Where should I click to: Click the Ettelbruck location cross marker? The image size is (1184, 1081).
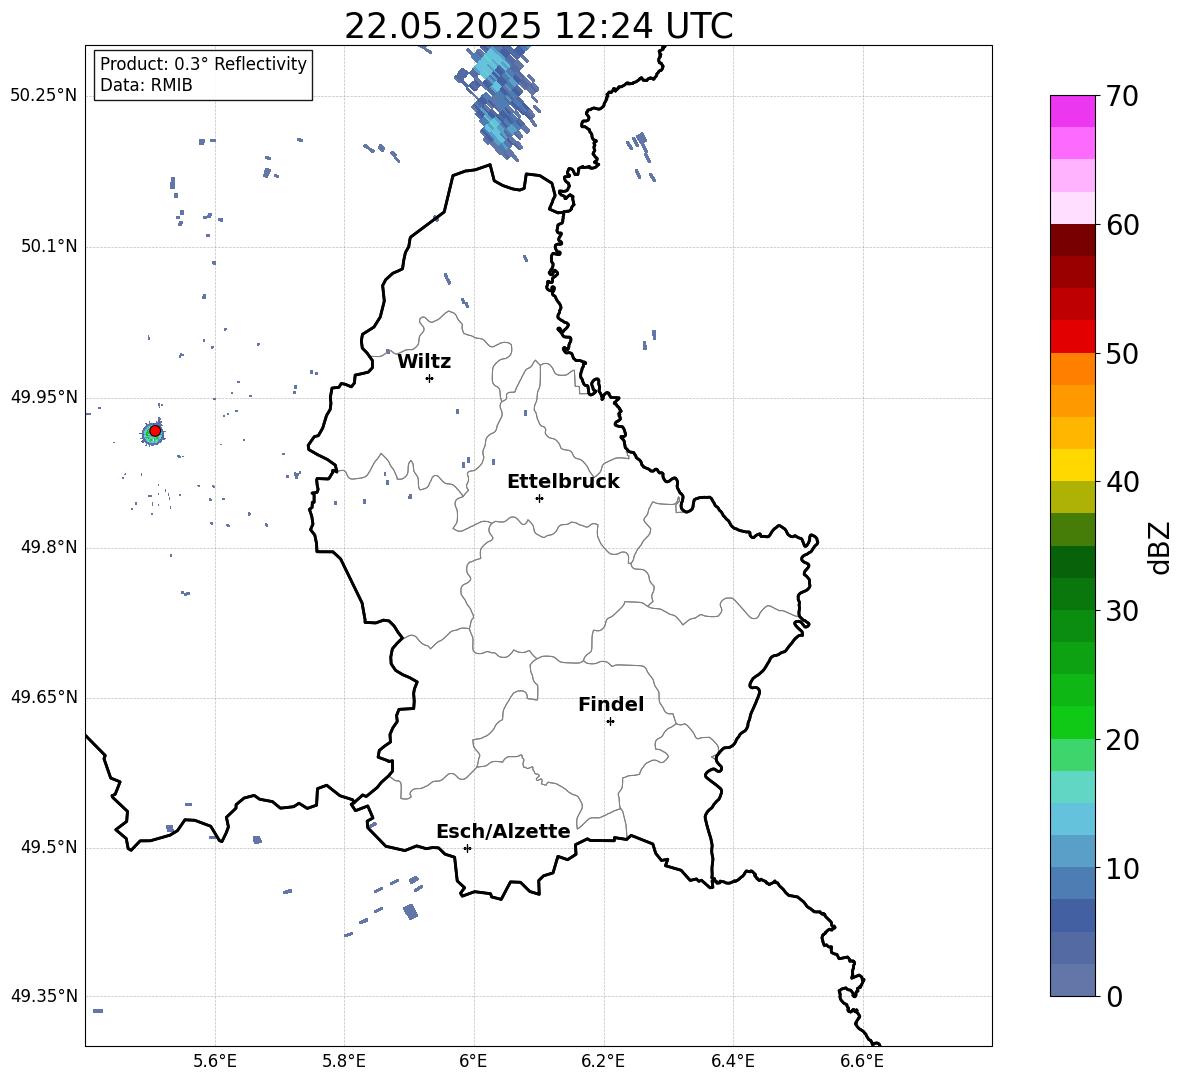tap(539, 498)
